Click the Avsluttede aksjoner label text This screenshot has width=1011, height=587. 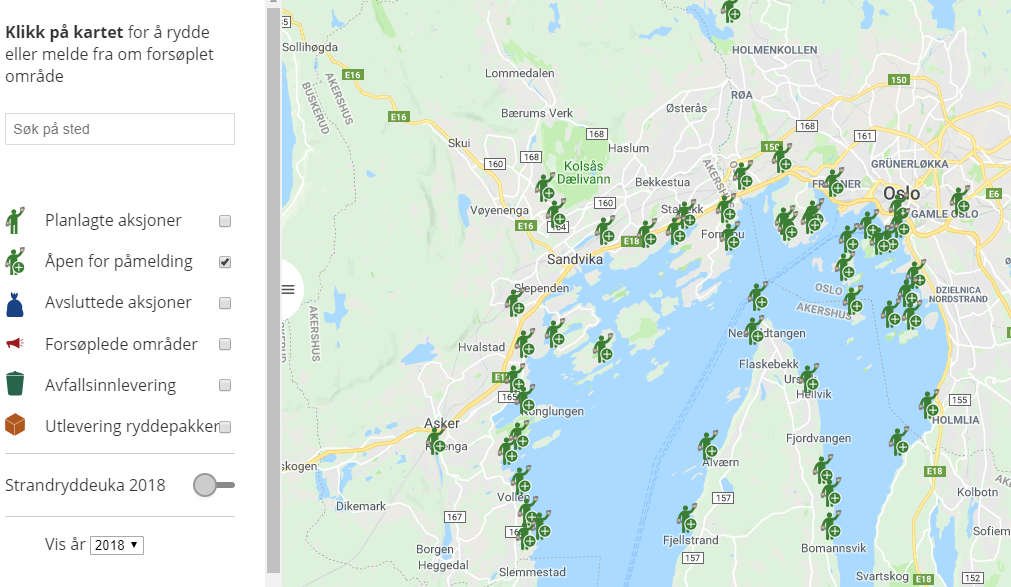[x=118, y=303]
